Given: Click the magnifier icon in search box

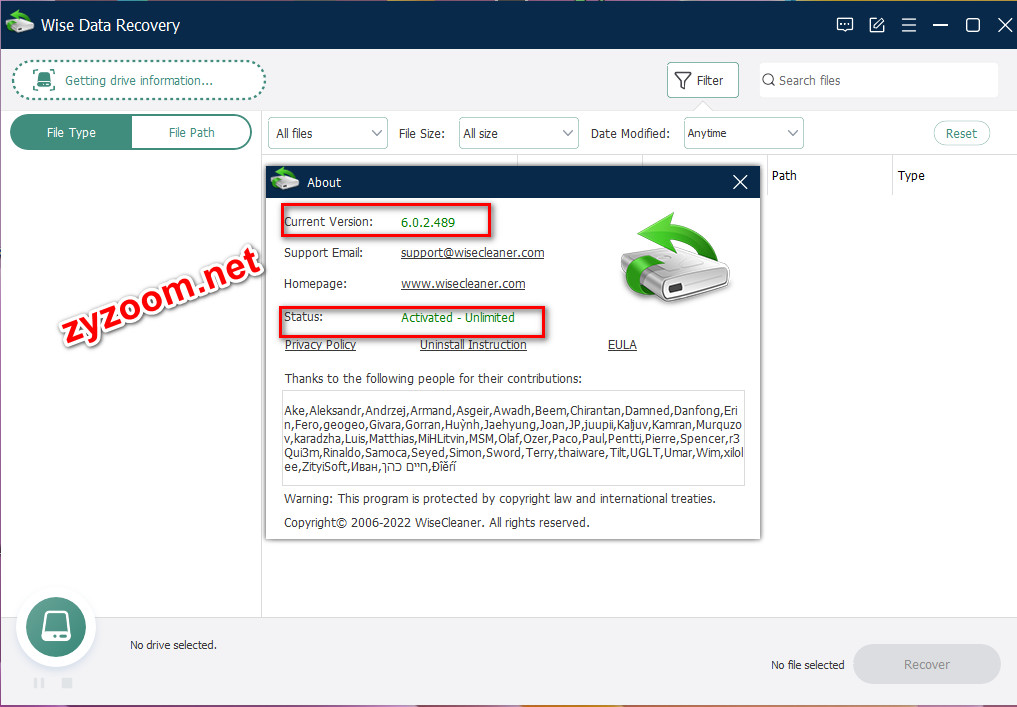Looking at the screenshot, I should click(x=768, y=80).
